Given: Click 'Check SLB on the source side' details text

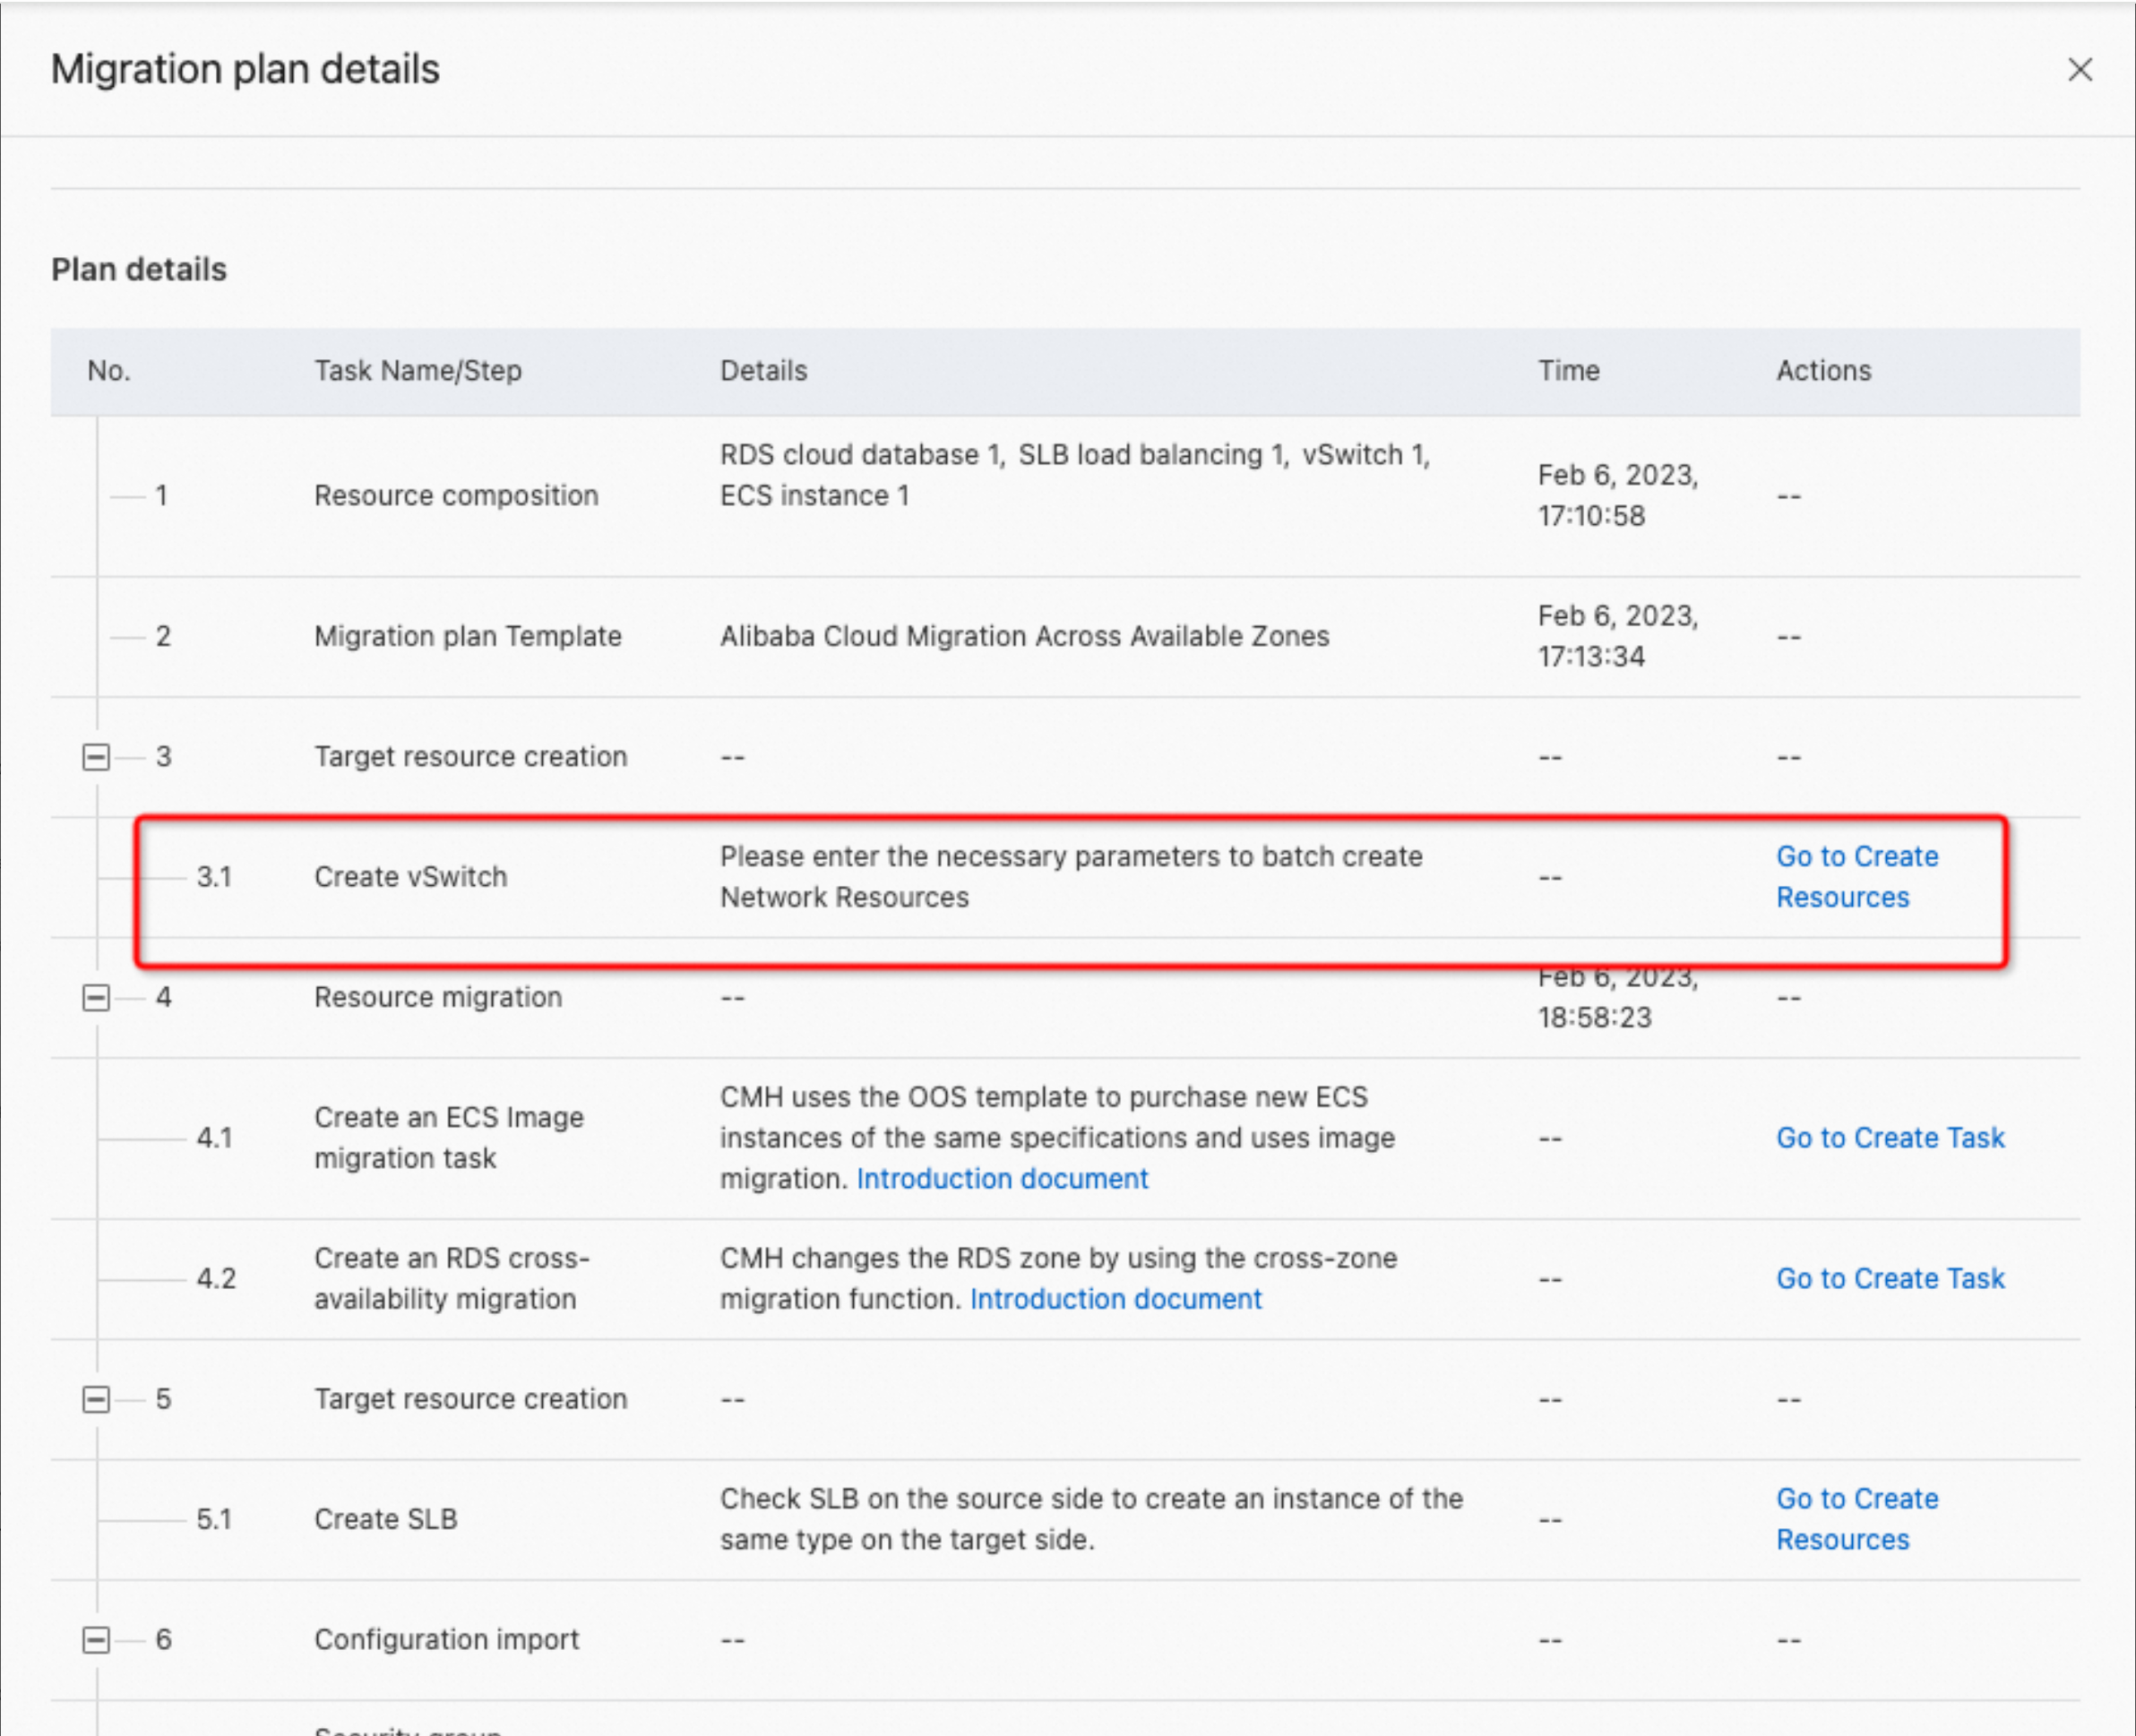Looking at the screenshot, I should click(1092, 1519).
